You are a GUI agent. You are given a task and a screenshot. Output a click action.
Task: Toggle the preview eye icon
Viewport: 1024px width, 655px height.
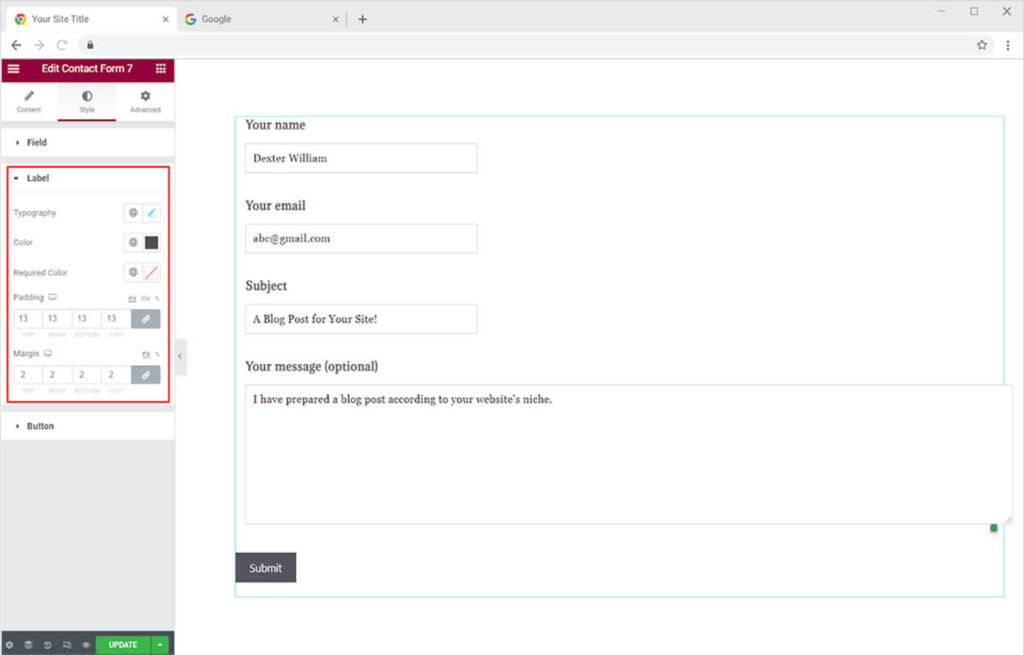[x=85, y=645]
